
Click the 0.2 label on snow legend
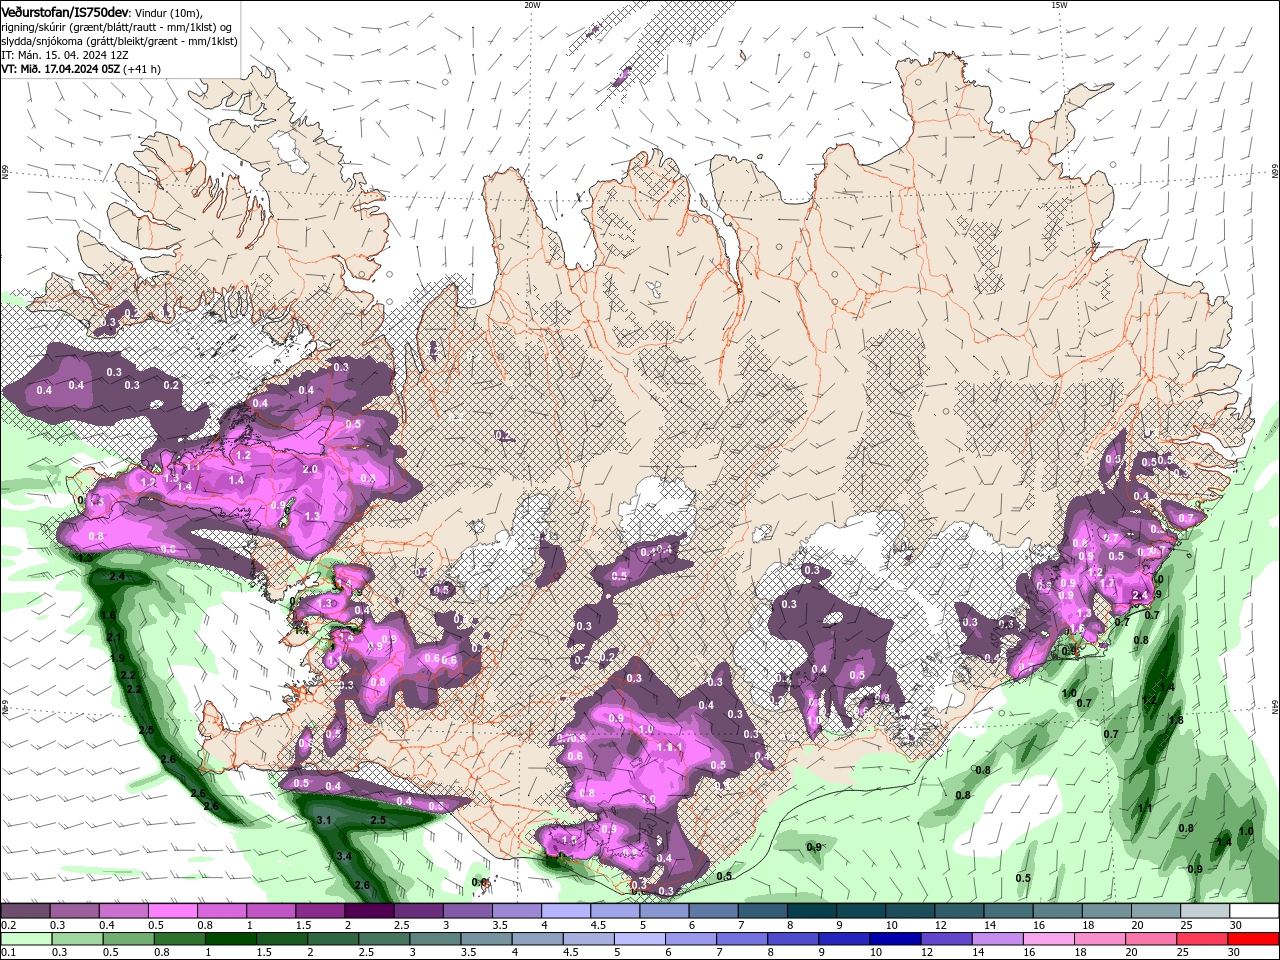coord(7,926)
